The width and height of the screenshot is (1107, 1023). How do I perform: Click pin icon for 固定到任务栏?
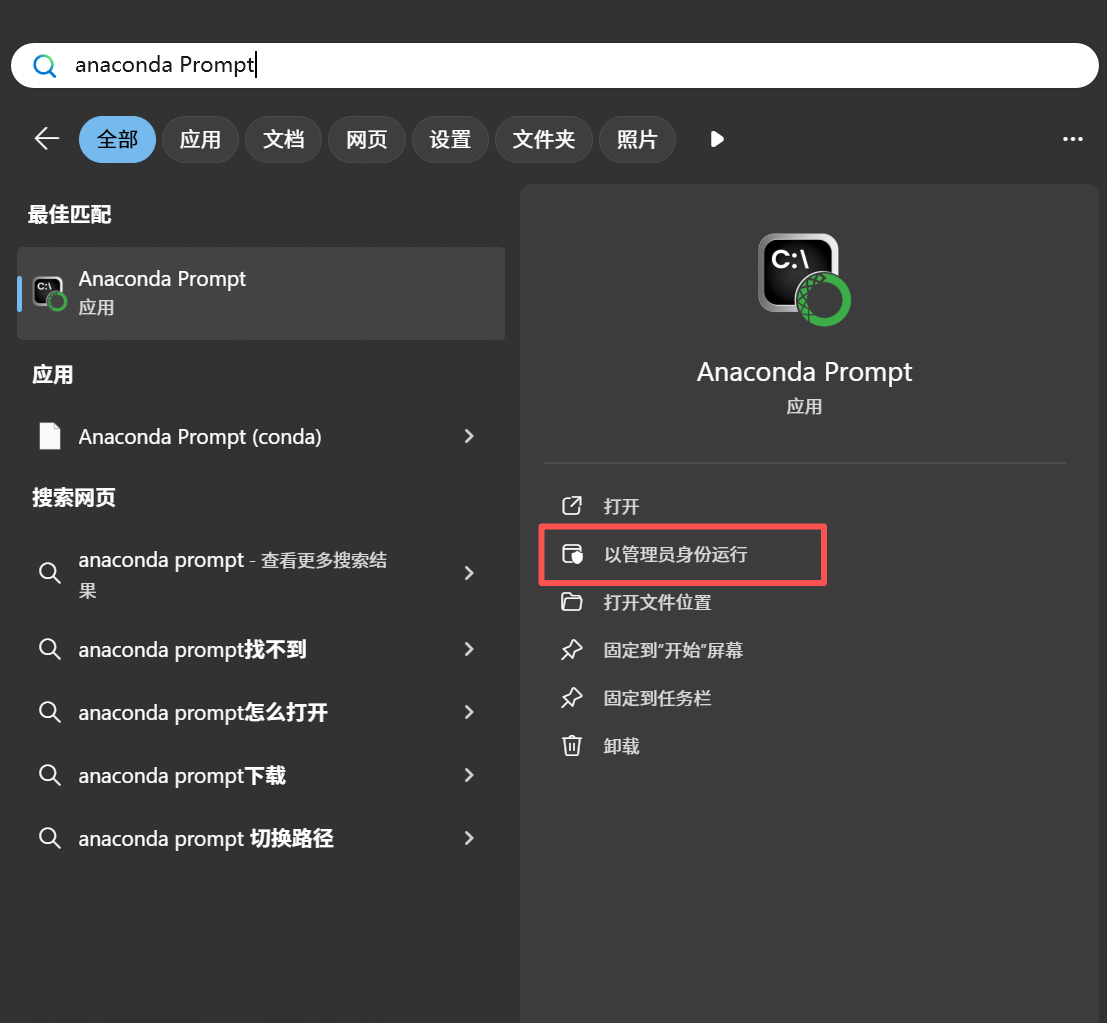572,698
